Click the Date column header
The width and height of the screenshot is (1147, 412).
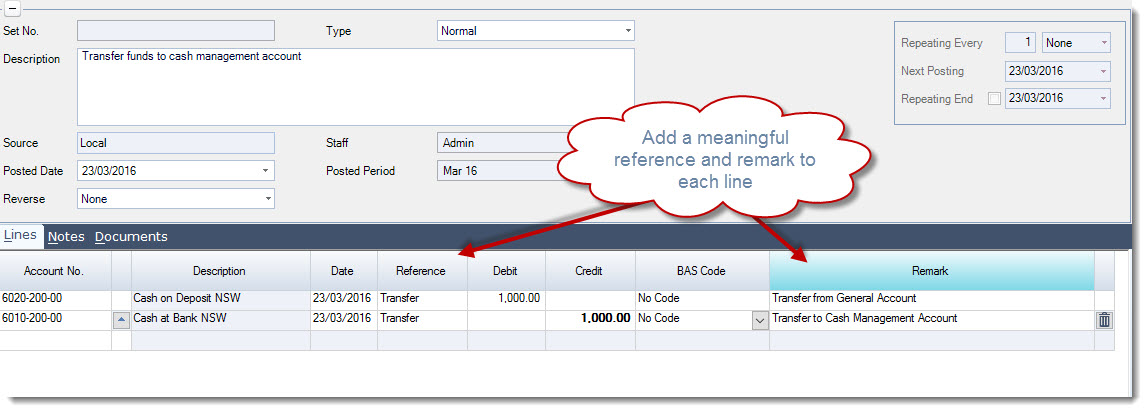343,271
